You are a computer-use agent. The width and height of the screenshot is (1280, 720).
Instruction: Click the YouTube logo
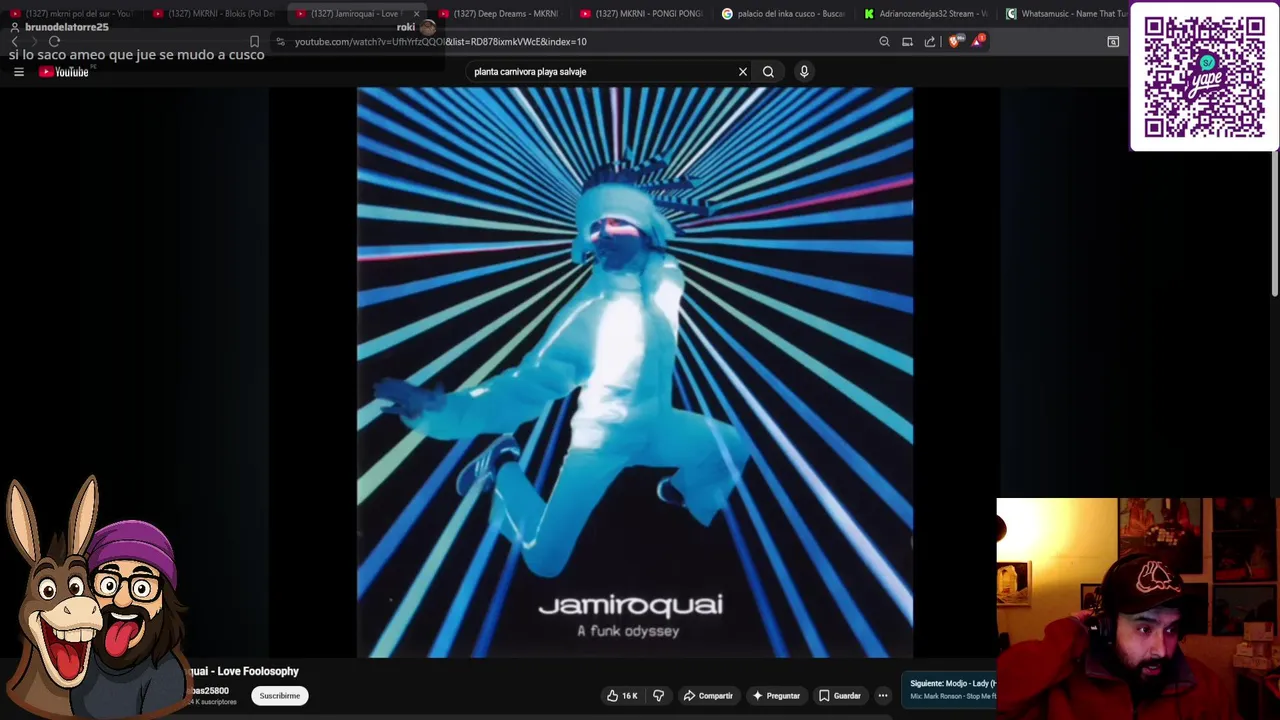click(64, 72)
